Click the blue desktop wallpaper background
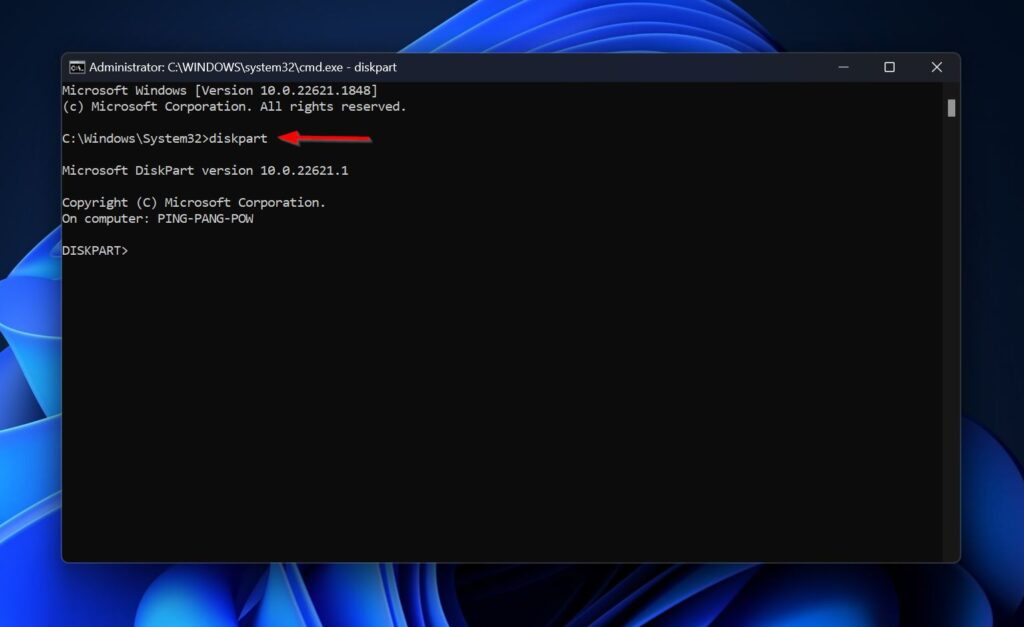Screen dimensions: 1024x627 990,300
